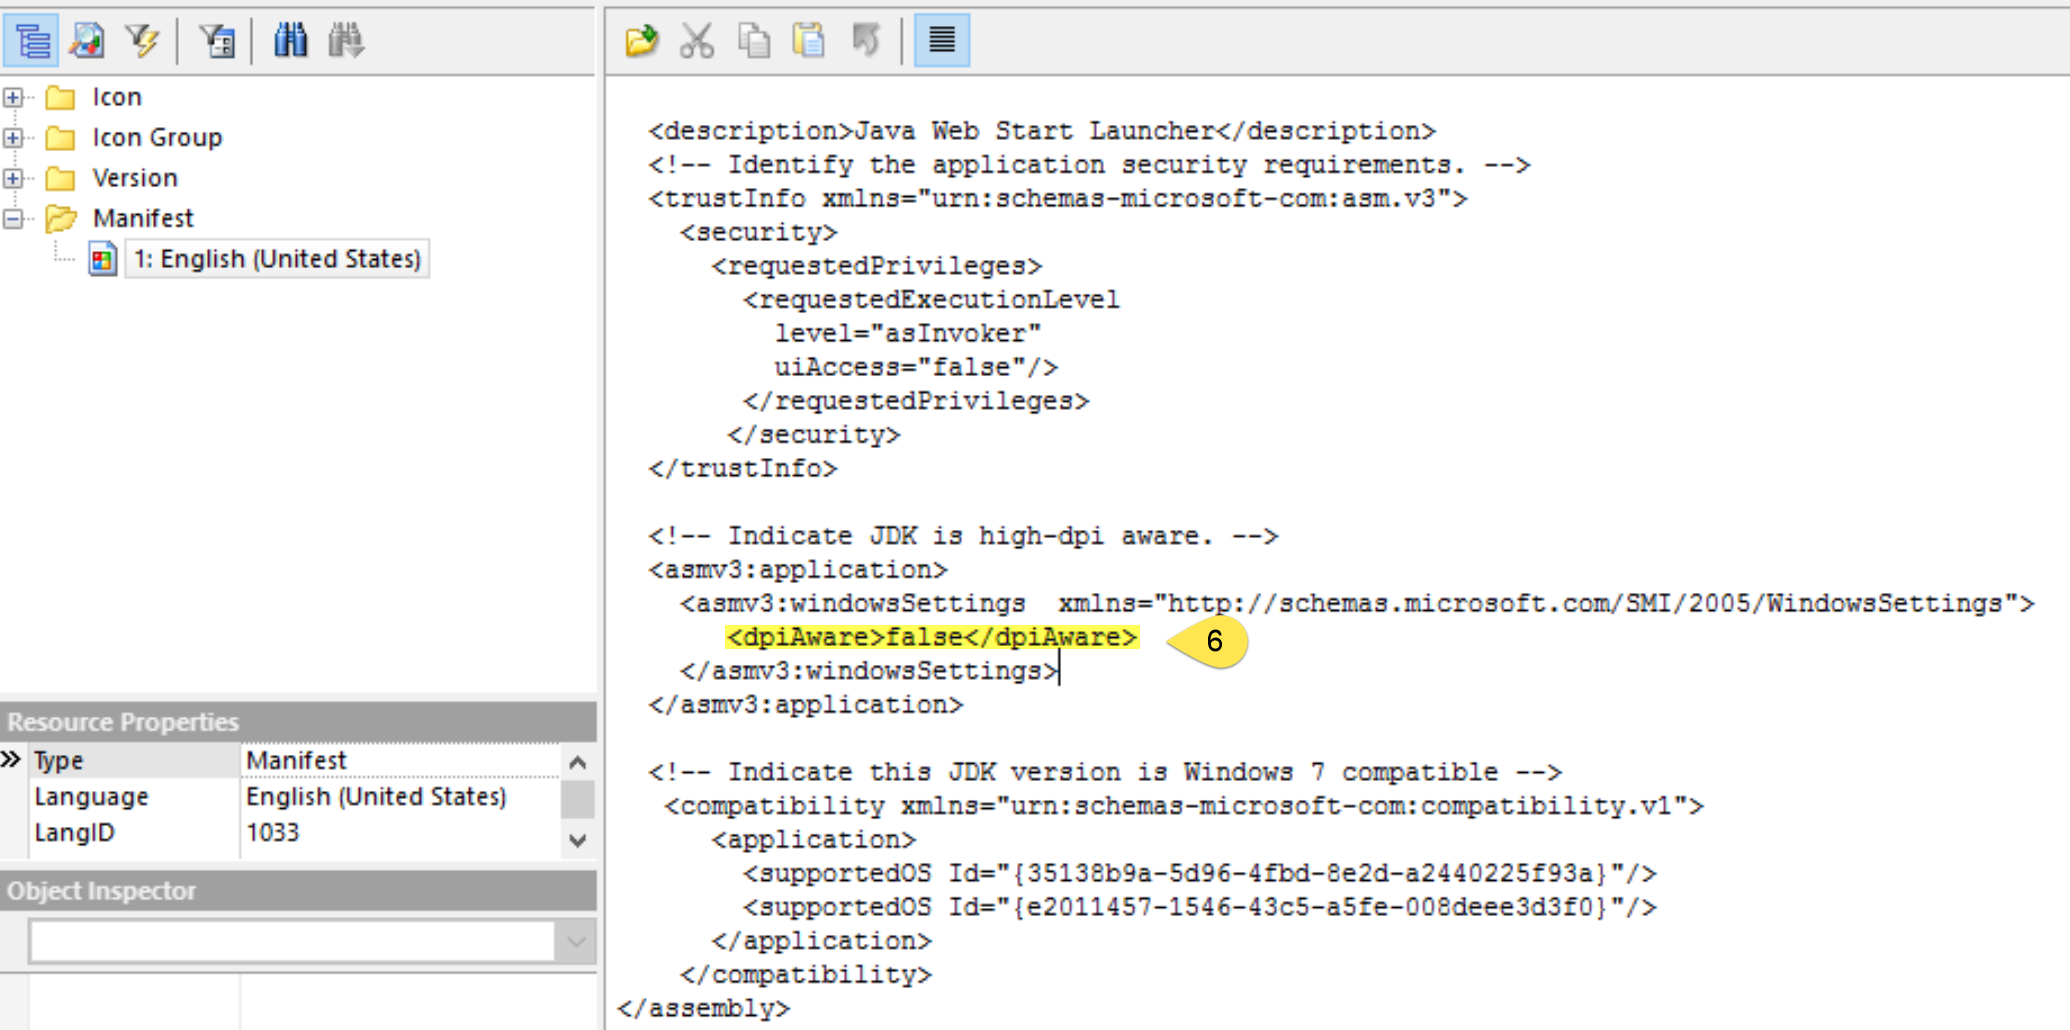Click the supportedOS Id 35138b9a line
Screen dimensions: 2070x1030
pyautogui.click(x=1199, y=873)
